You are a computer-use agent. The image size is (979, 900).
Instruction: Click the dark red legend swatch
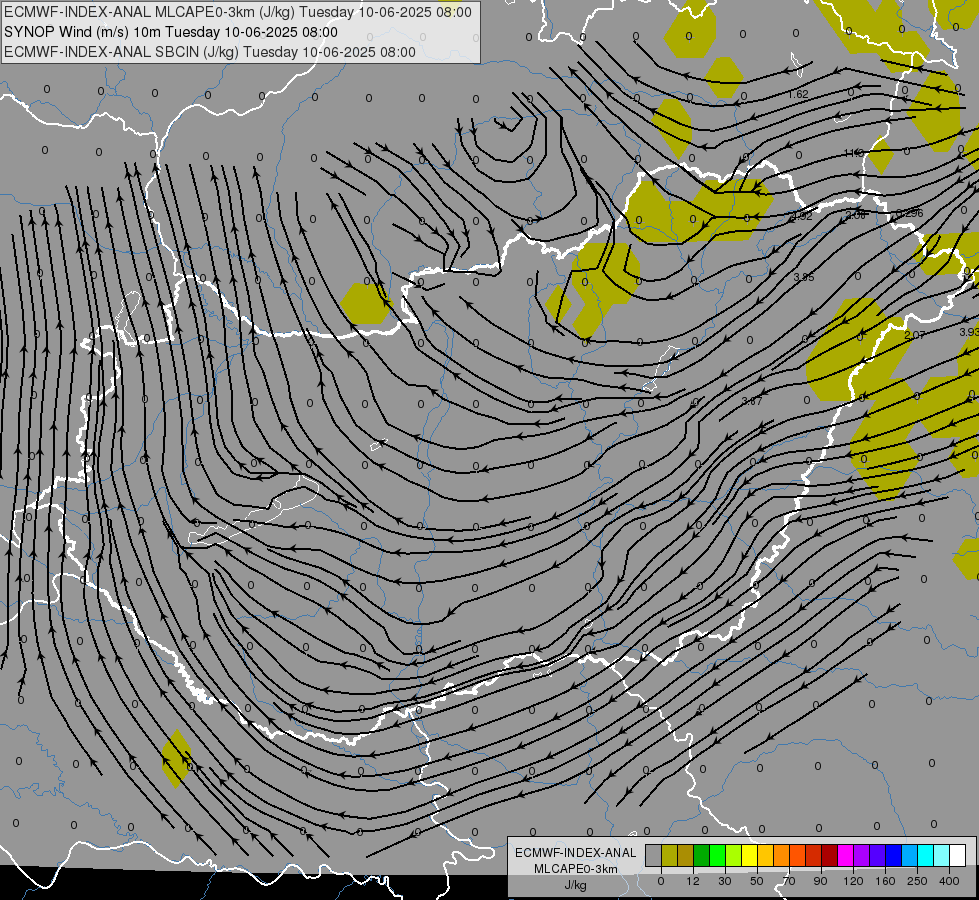pyautogui.click(x=829, y=855)
